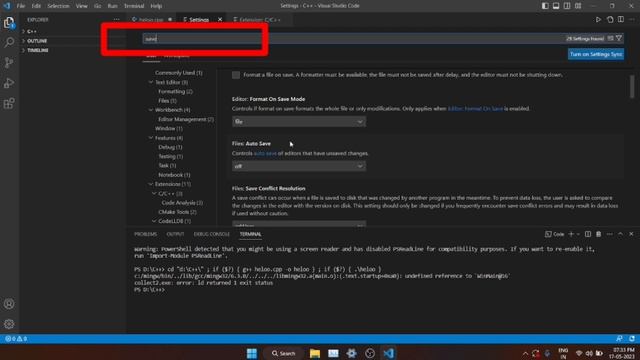The width and height of the screenshot is (640, 360).
Task: Switch to the OUTPUT panel tab
Action: tap(175, 234)
